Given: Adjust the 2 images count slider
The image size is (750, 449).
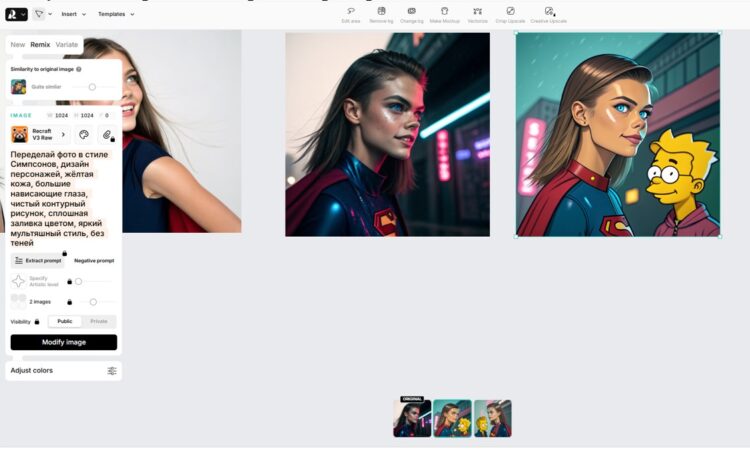Looking at the screenshot, I should pos(93,302).
